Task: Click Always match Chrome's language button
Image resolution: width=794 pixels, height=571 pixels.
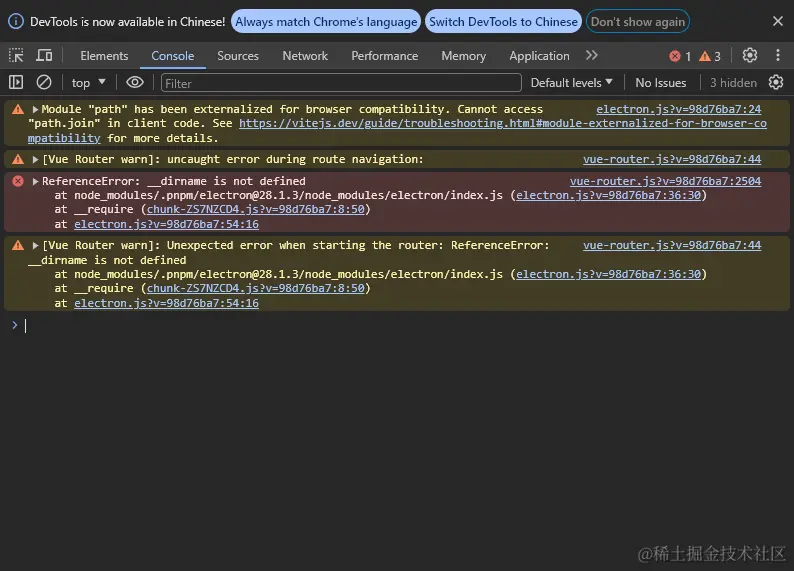Action: pos(326,21)
